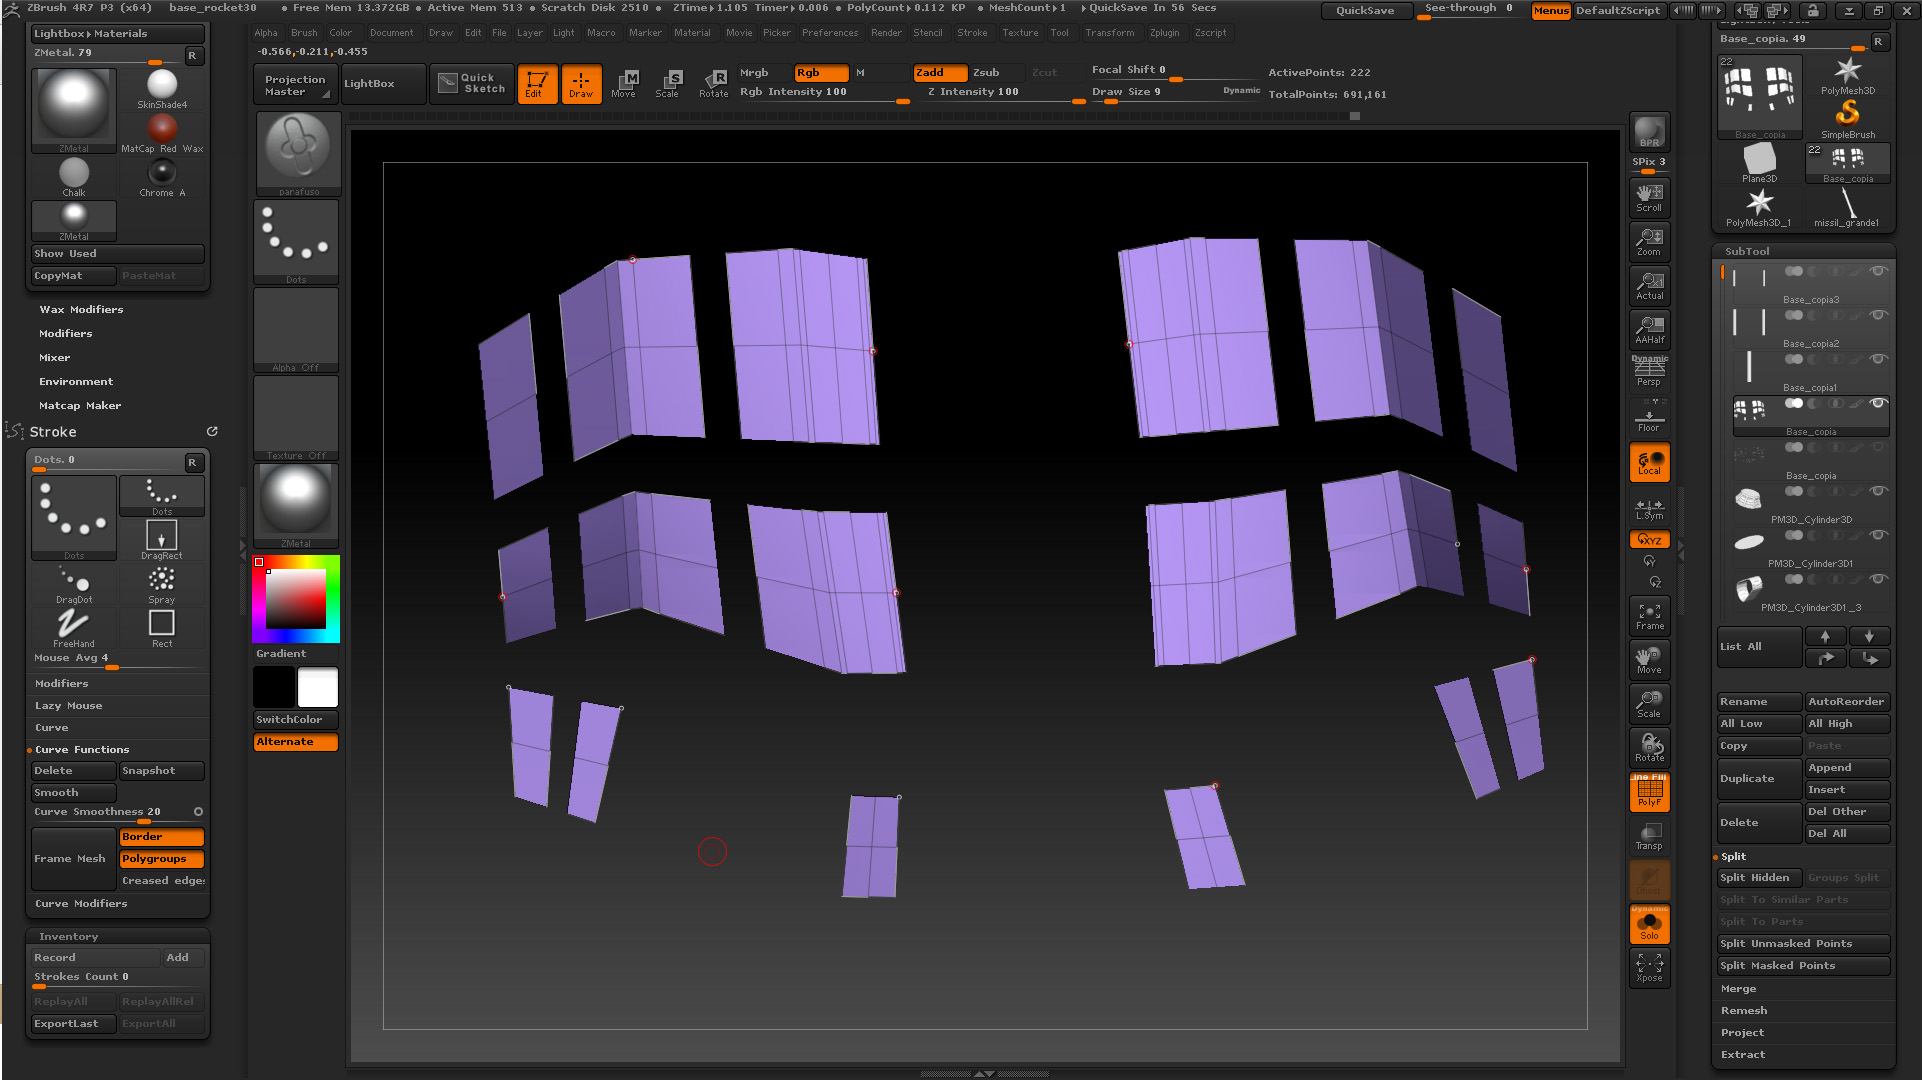Expand the Curve Modifiers section
Screen dimensions: 1922x1080
[81, 904]
